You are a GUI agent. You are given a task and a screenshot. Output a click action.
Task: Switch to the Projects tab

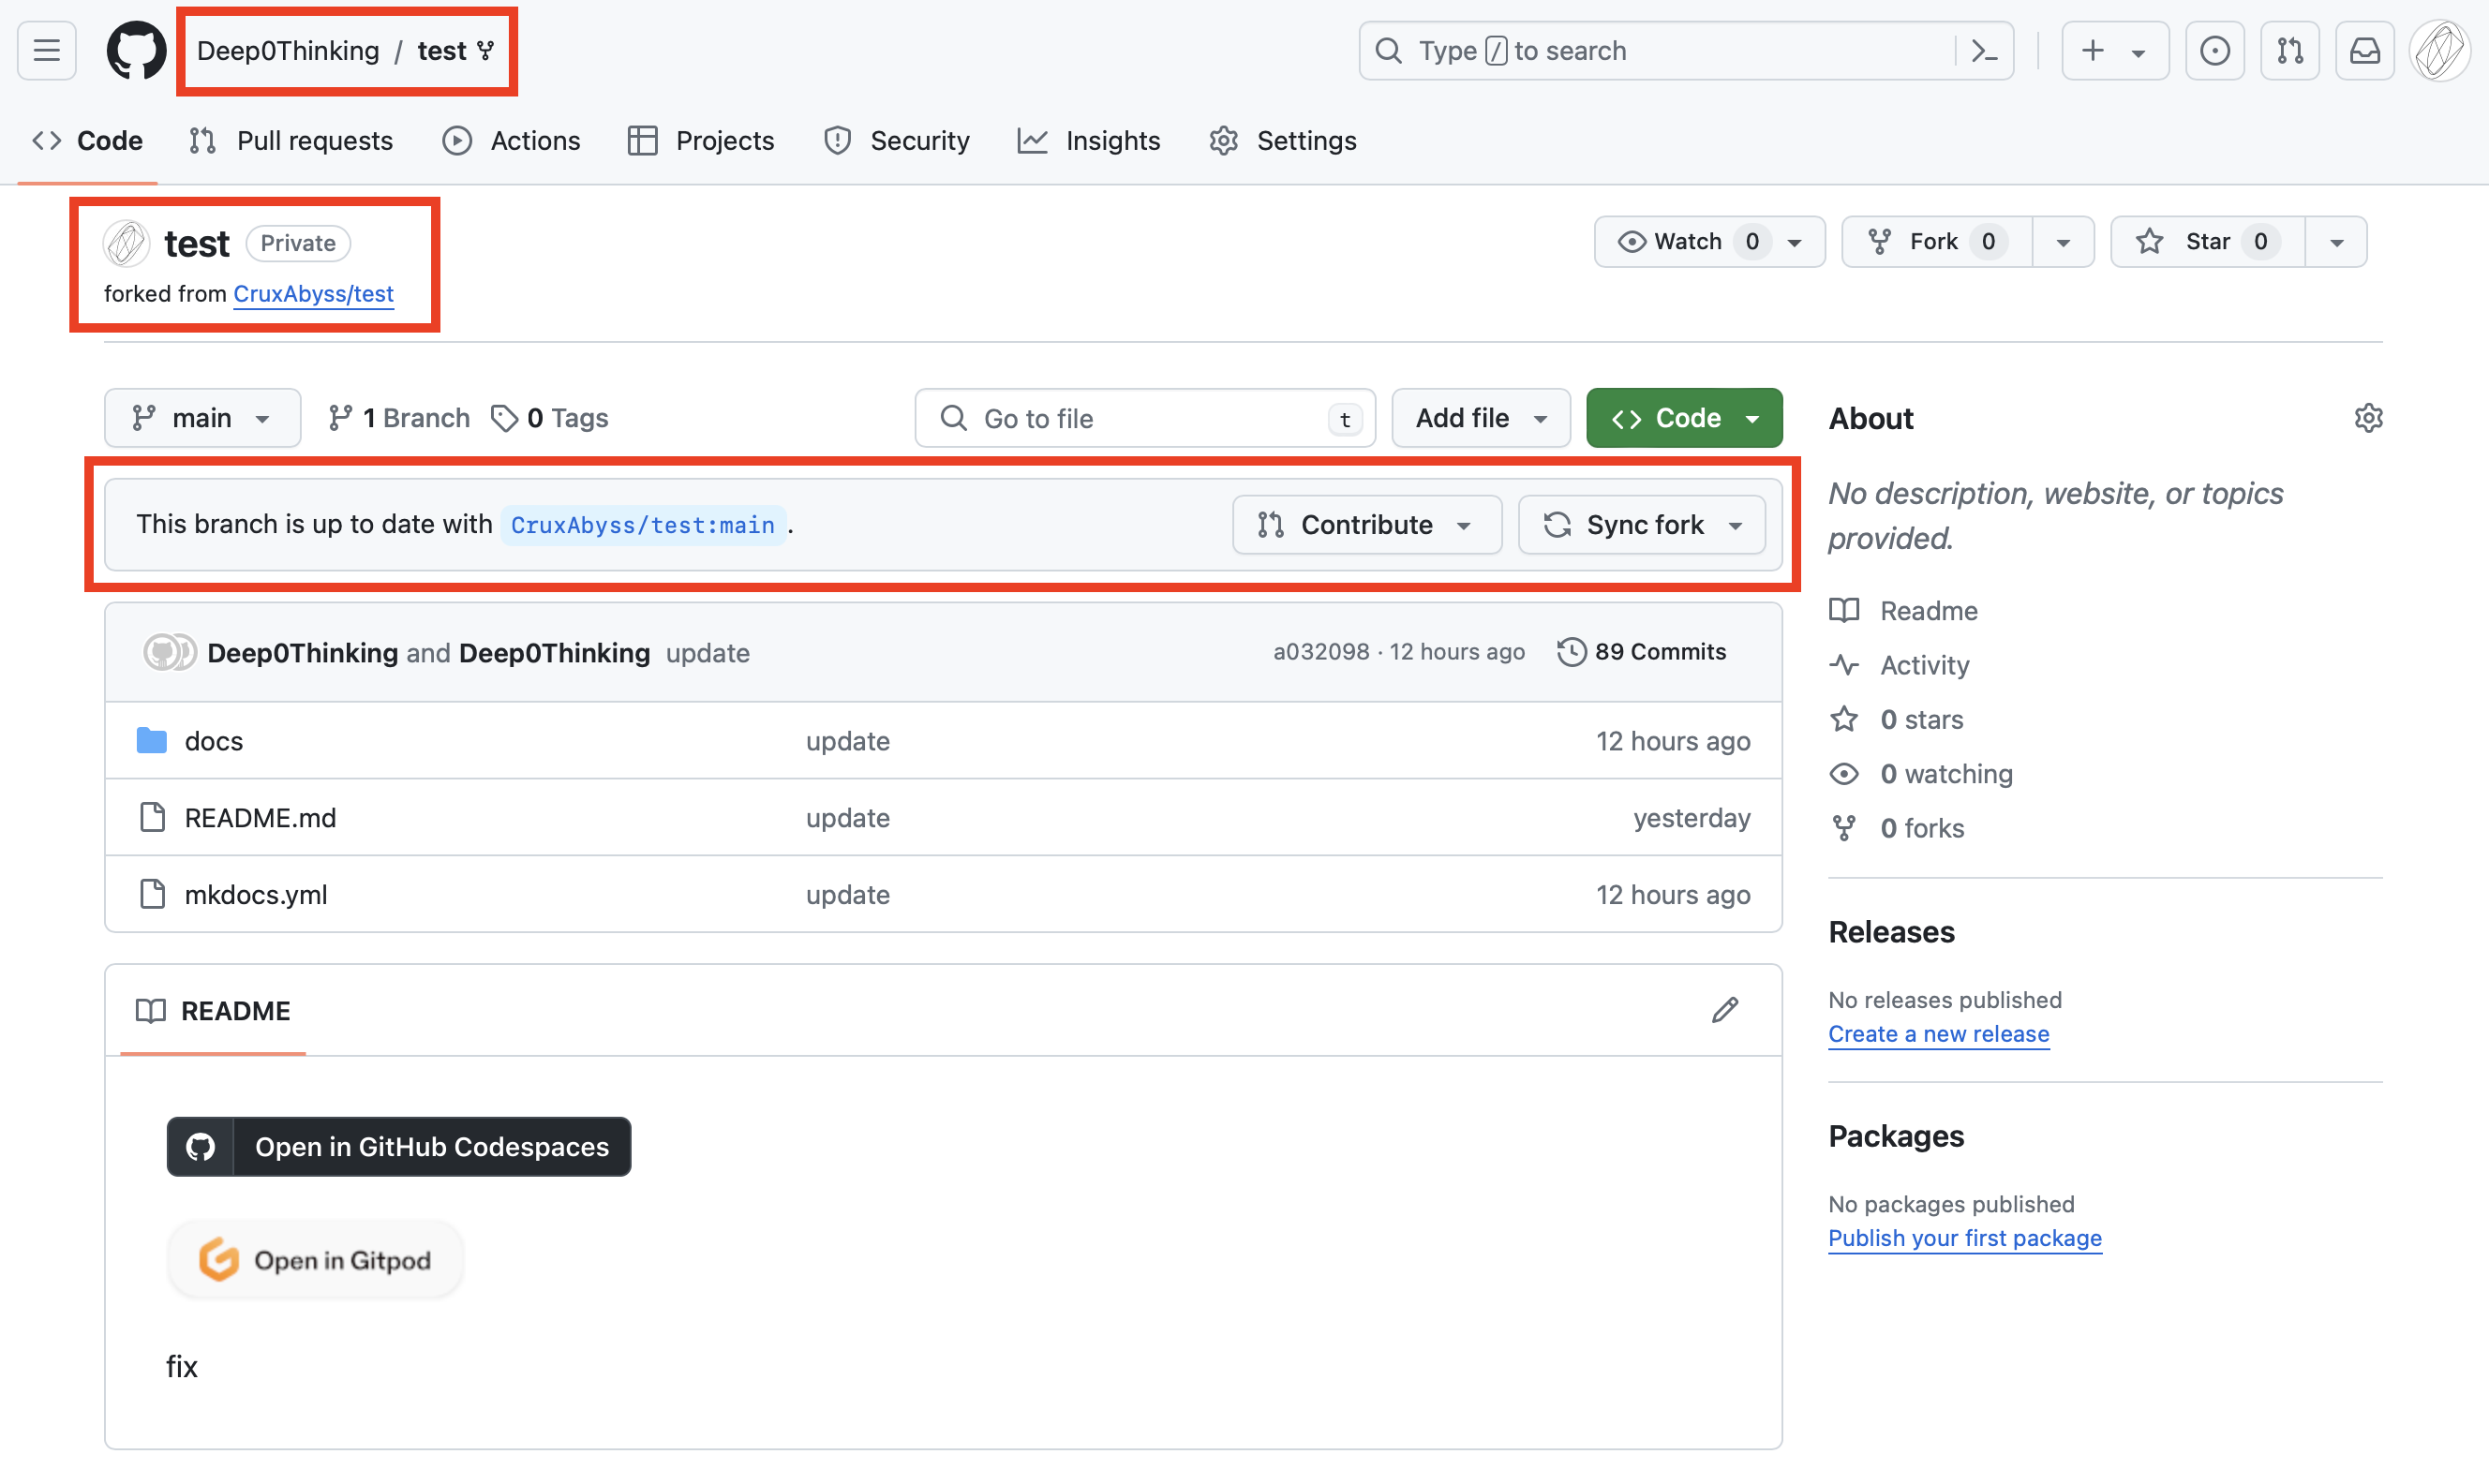[x=701, y=141]
